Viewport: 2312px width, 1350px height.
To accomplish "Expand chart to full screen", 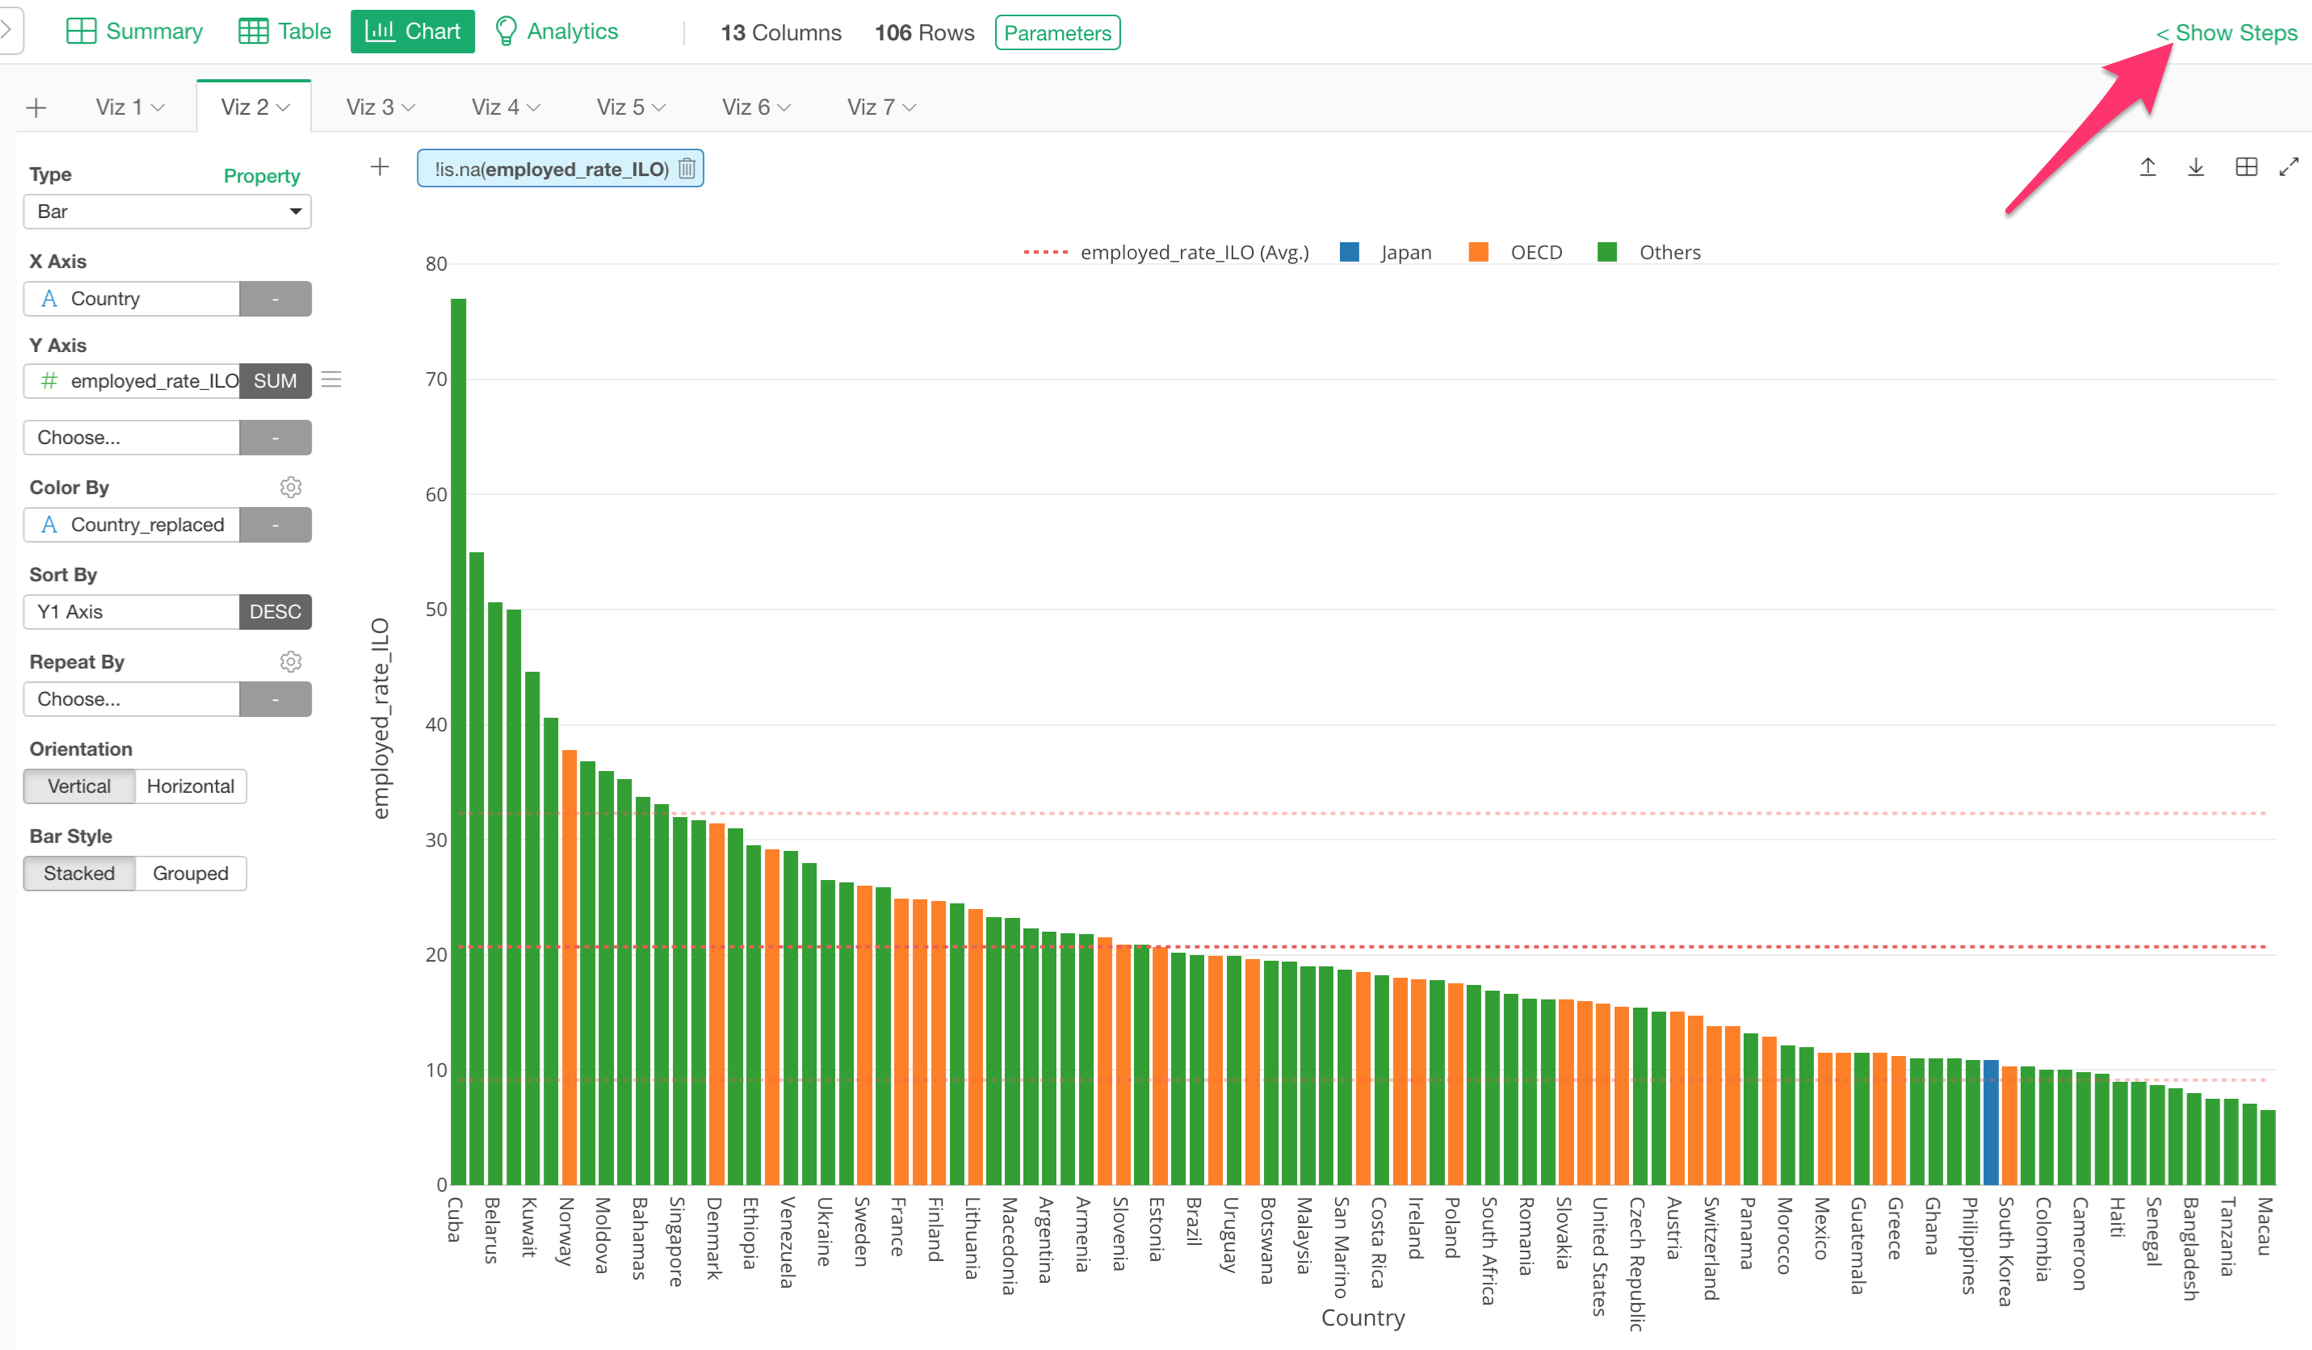I will [2289, 167].
